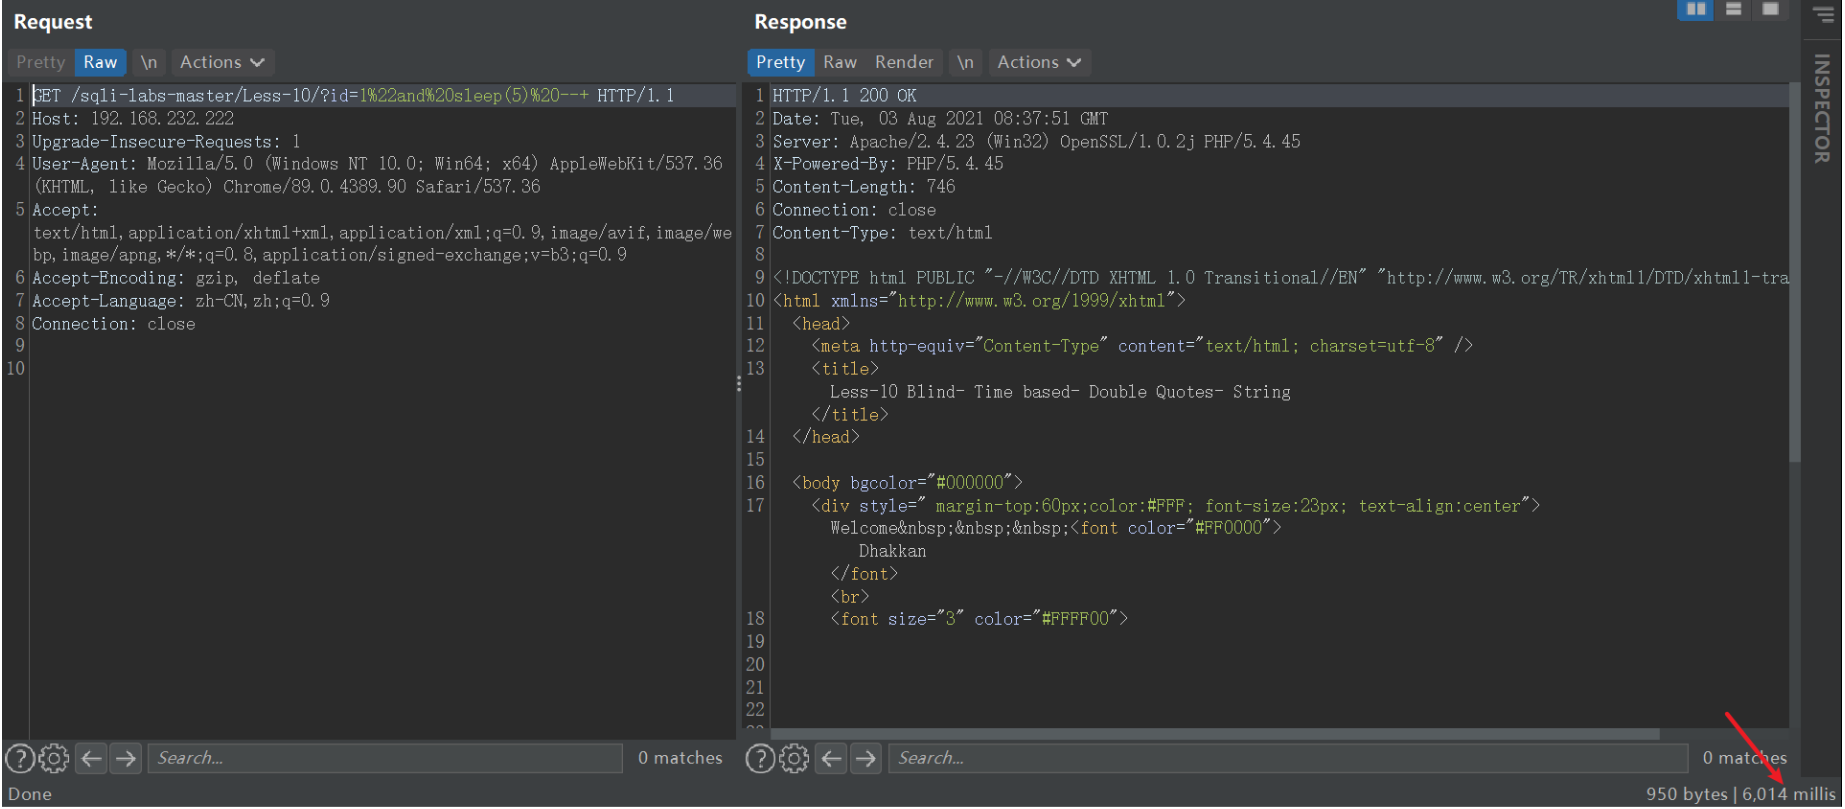This screenshot has height=809, width=1845.
Task: Toggle Request non-printable characters (\n)
Action: pyautogui.click(x=149, y=62)
